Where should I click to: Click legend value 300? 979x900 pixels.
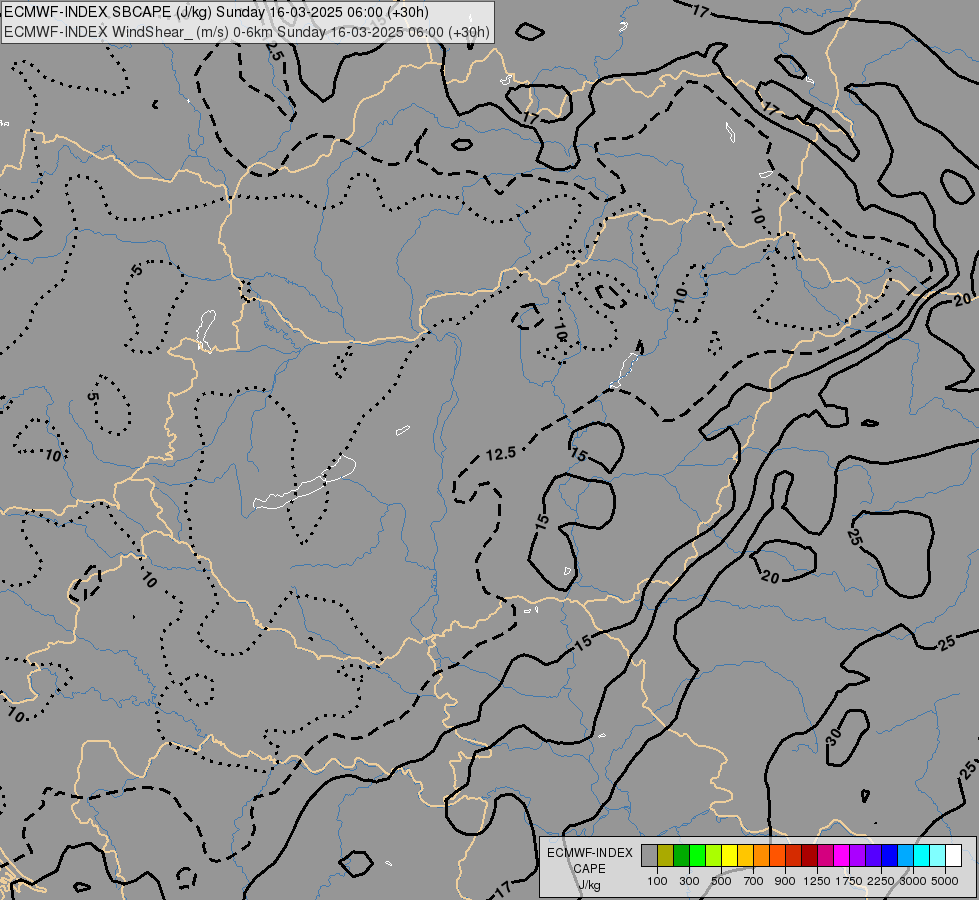pyautogui.click(x=689, y=881)
